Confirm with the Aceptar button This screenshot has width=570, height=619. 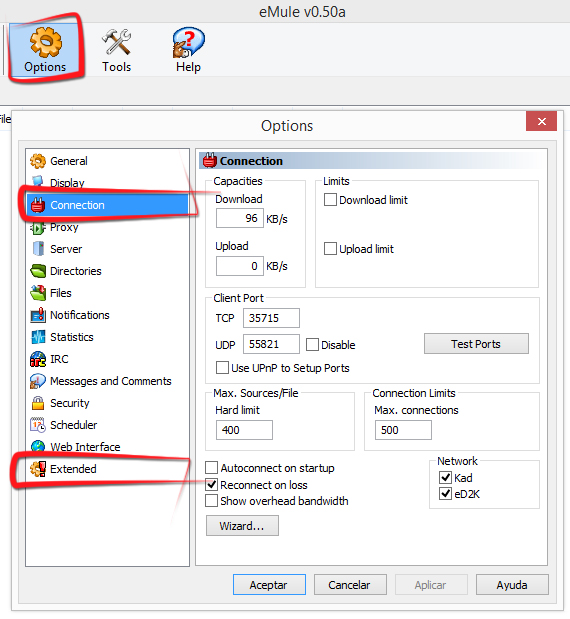(x=269, y=585)
